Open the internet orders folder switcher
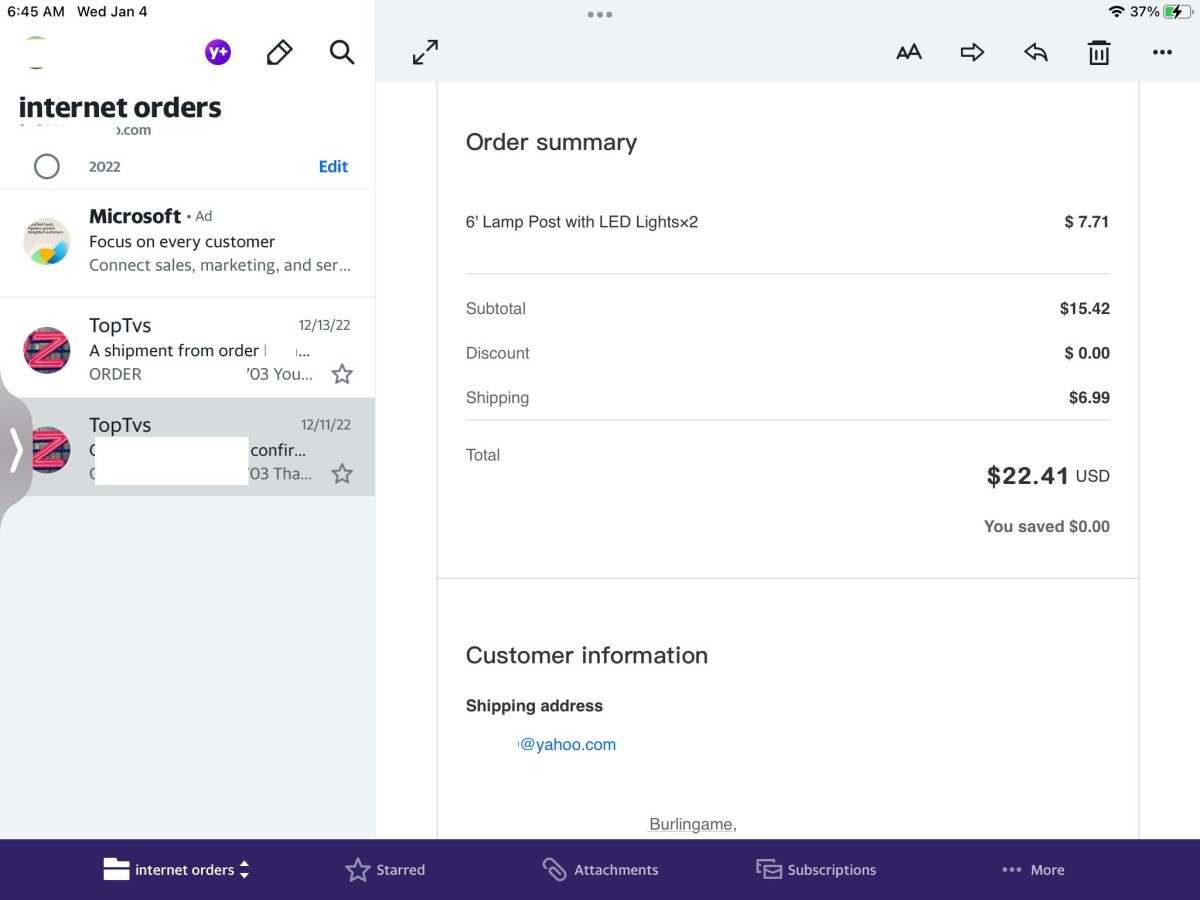The height and width of the screenshot is (900, 1200). click(x=176, y=870)
